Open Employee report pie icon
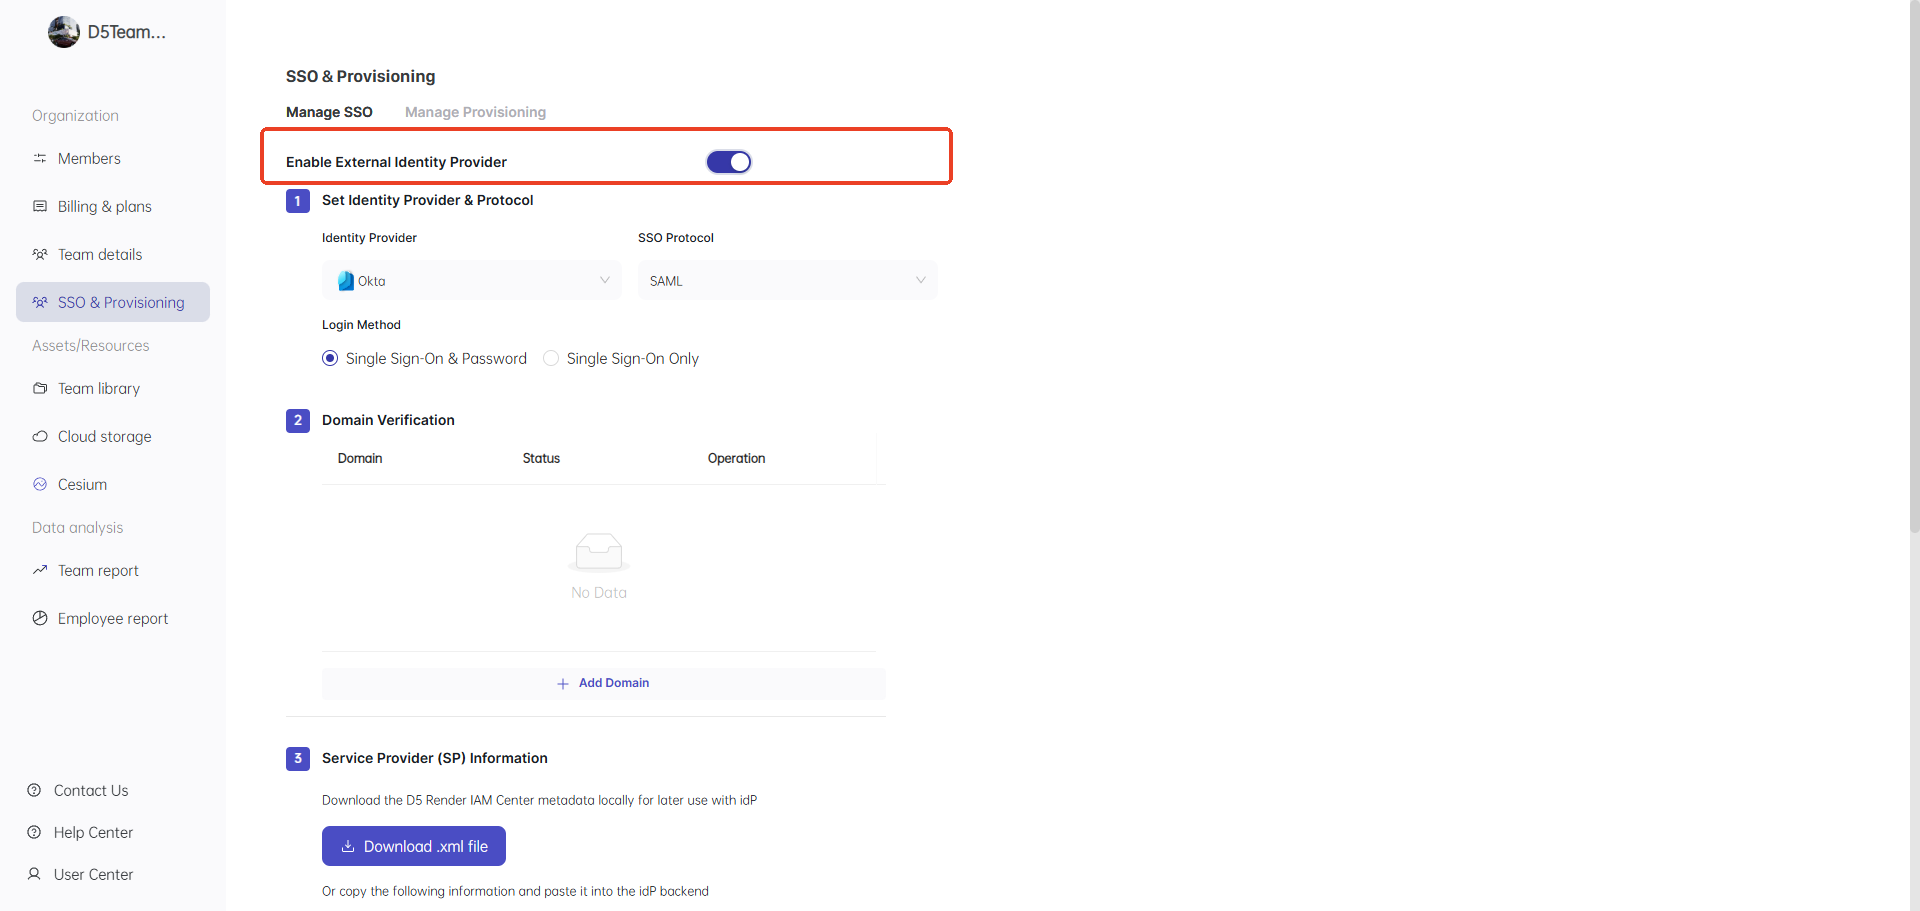 [40, 619]
